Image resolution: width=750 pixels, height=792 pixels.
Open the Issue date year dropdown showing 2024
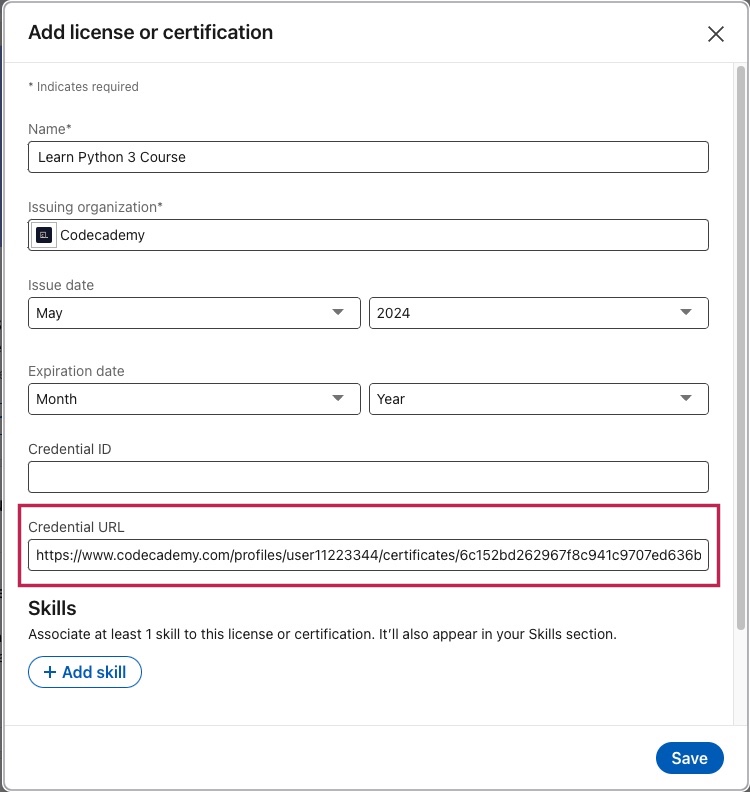[539, 313]
